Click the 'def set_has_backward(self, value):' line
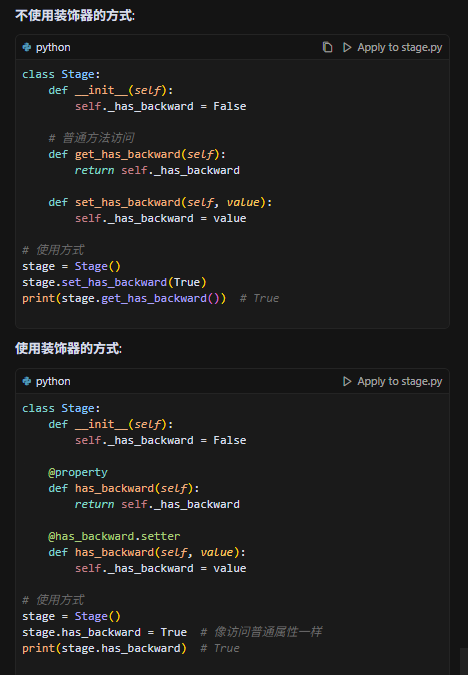468x675 pixels. tap(160, 202)
